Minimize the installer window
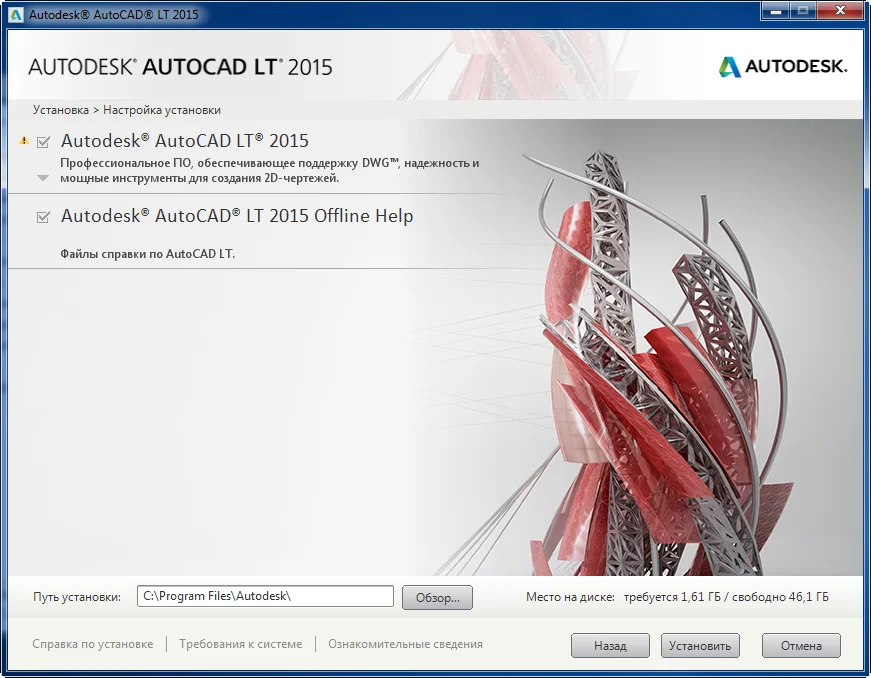Screen dimensions: 871x678 (x=777, y=11)
